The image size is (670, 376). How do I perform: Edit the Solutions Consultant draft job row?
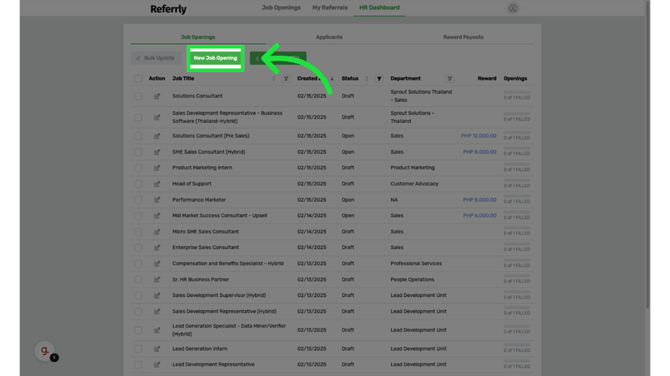[157, 96]
